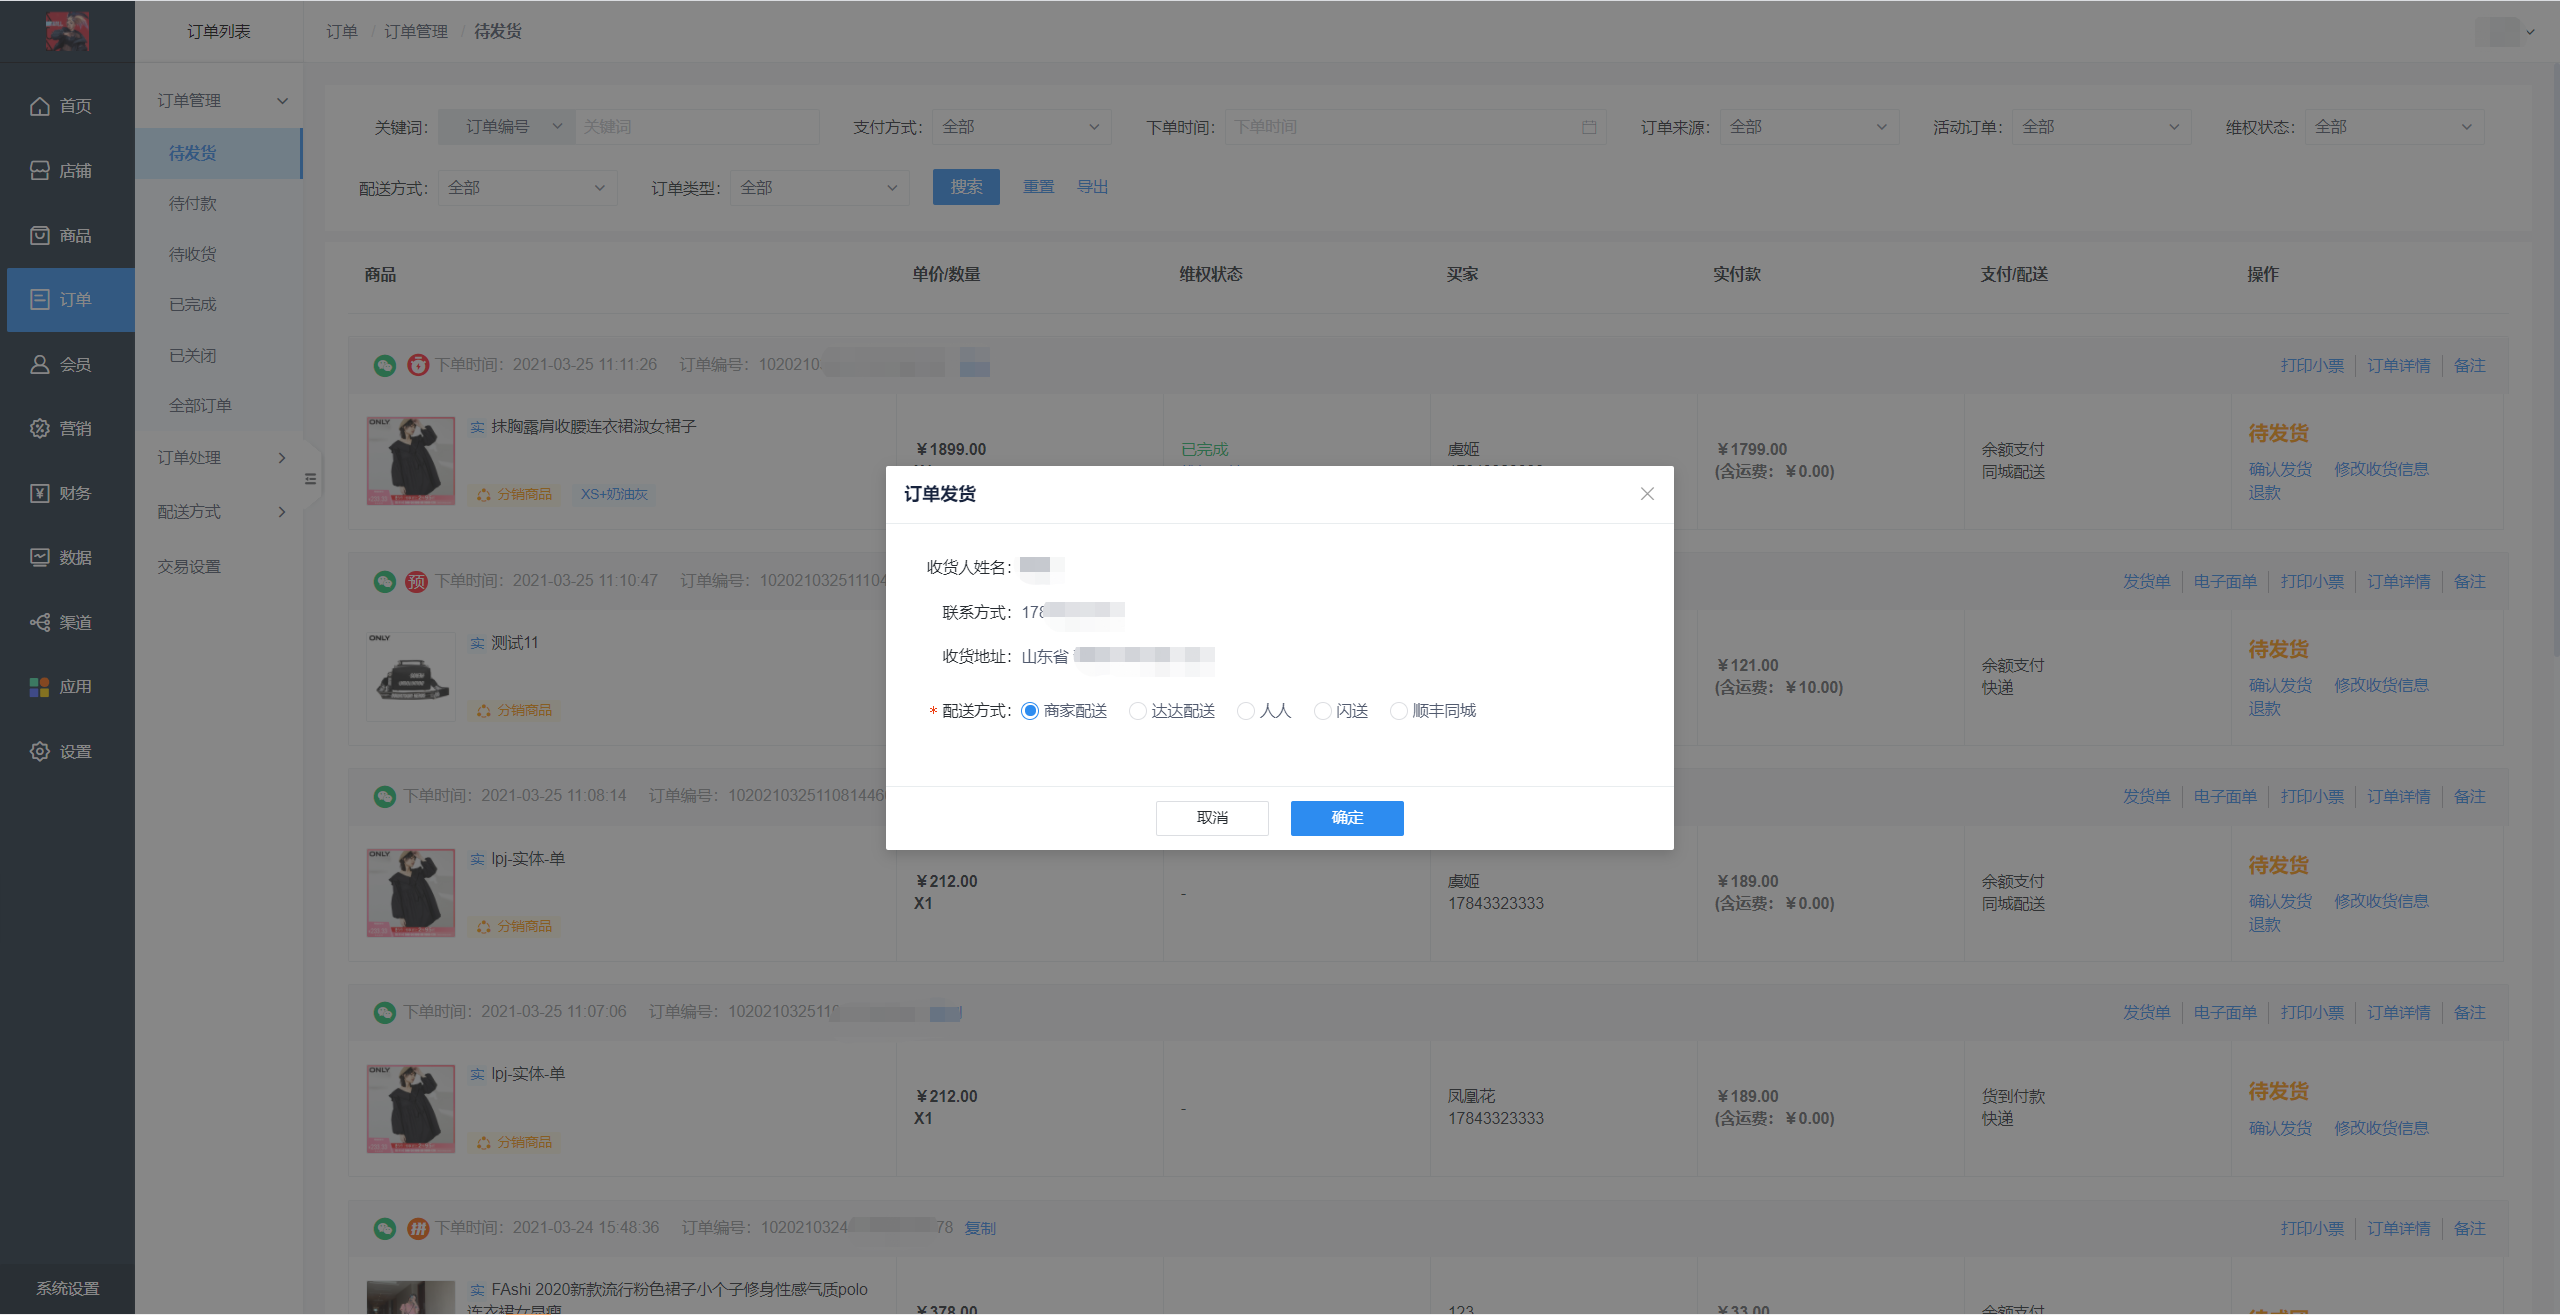Open 全部订单 menu item

click(x=200, y=406)
